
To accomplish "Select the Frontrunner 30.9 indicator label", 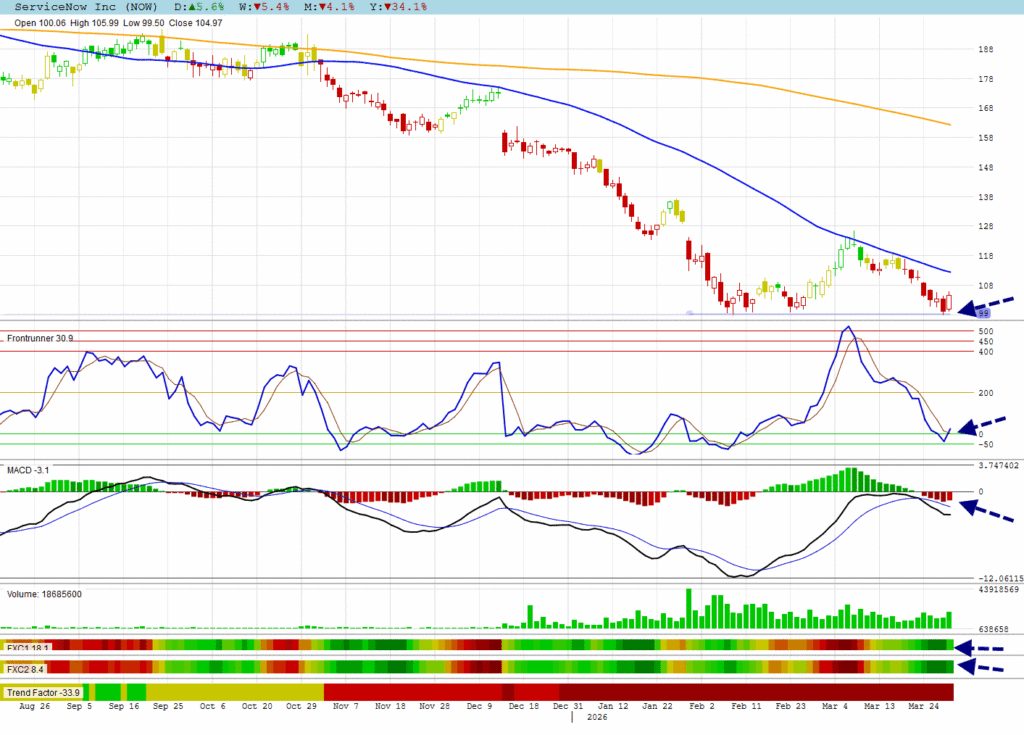I will tap(41, 340).
